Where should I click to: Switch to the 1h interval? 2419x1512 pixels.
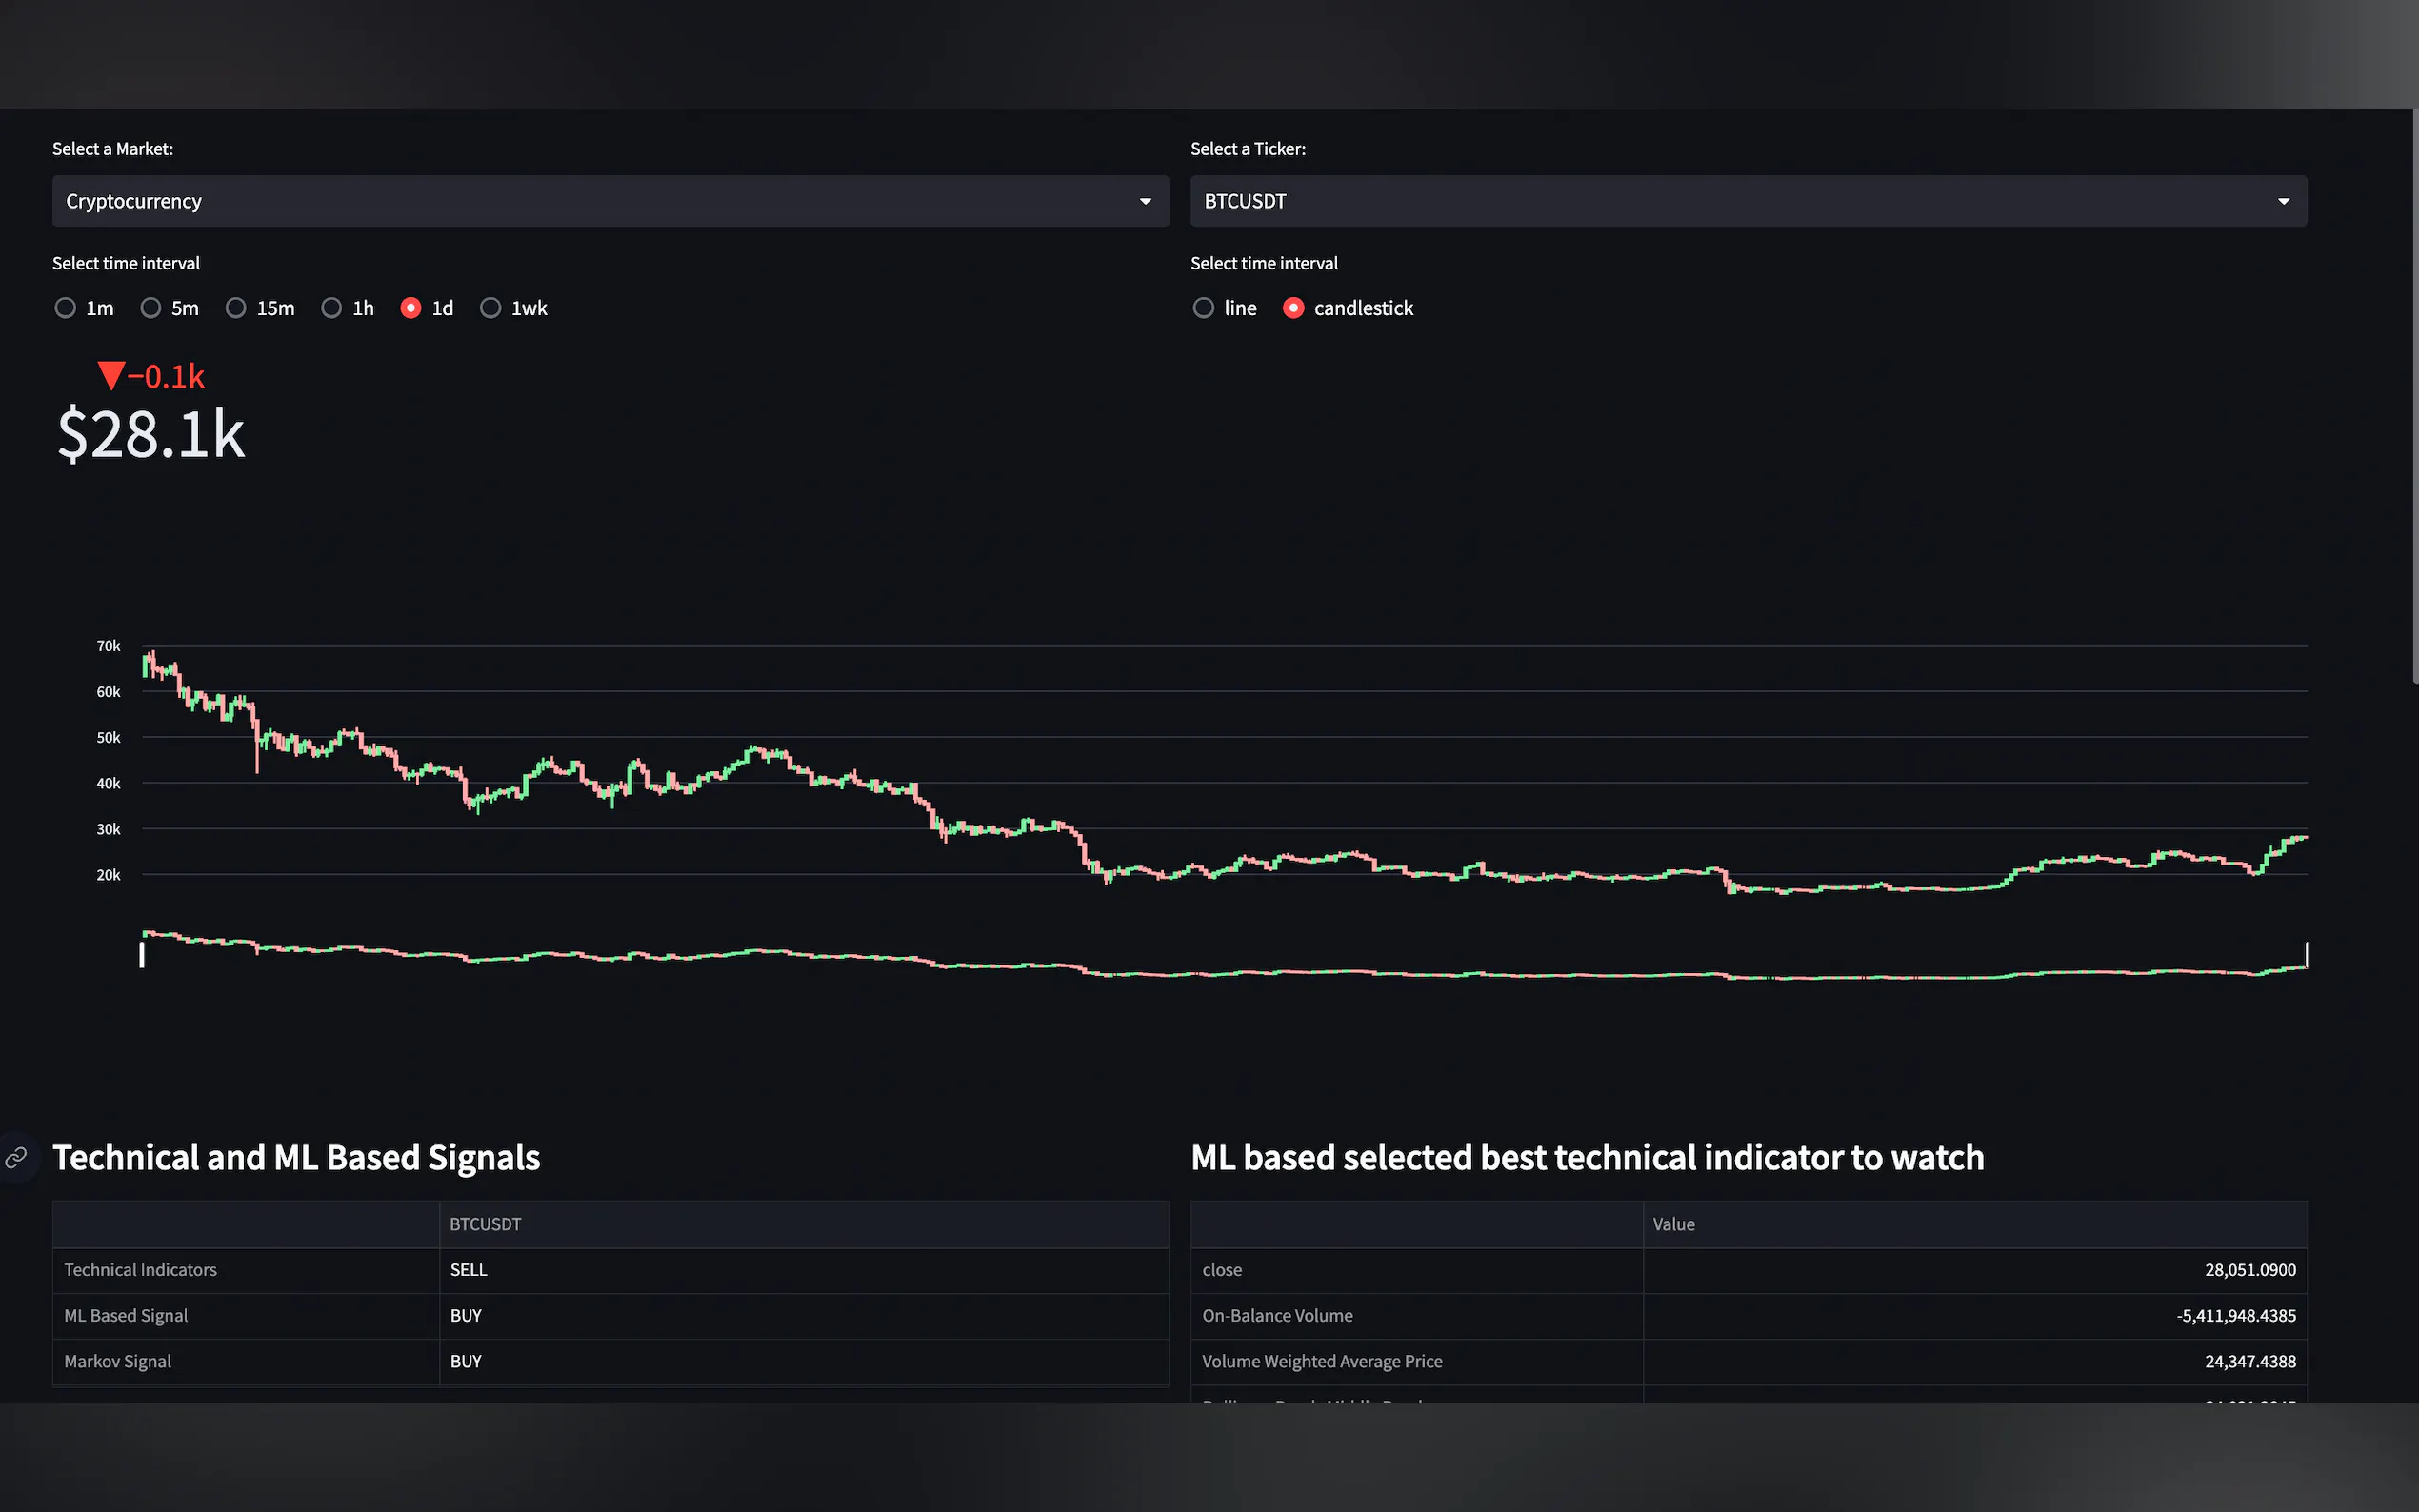coord(331,308)
